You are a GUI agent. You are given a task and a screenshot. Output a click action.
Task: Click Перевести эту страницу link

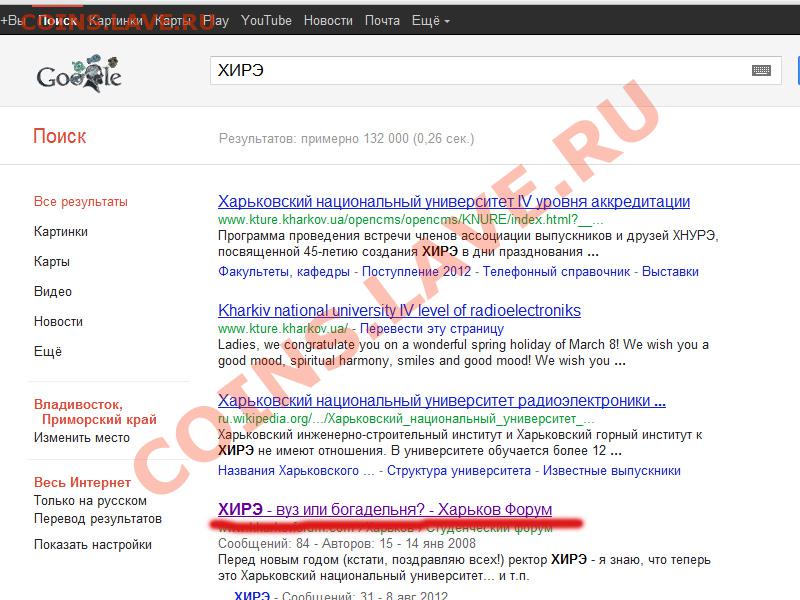click(x=432, y=329)
